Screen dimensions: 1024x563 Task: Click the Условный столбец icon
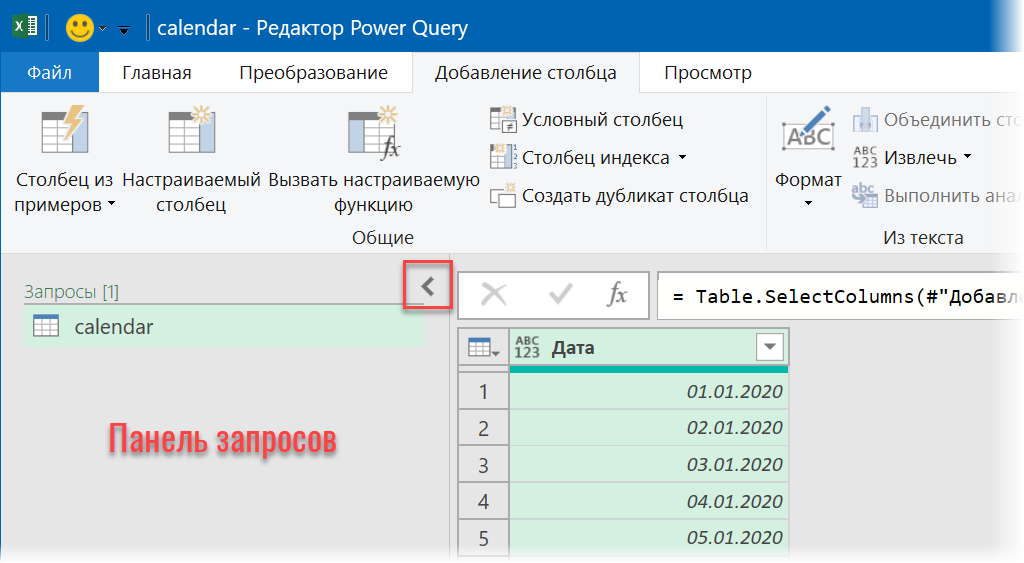503,120
